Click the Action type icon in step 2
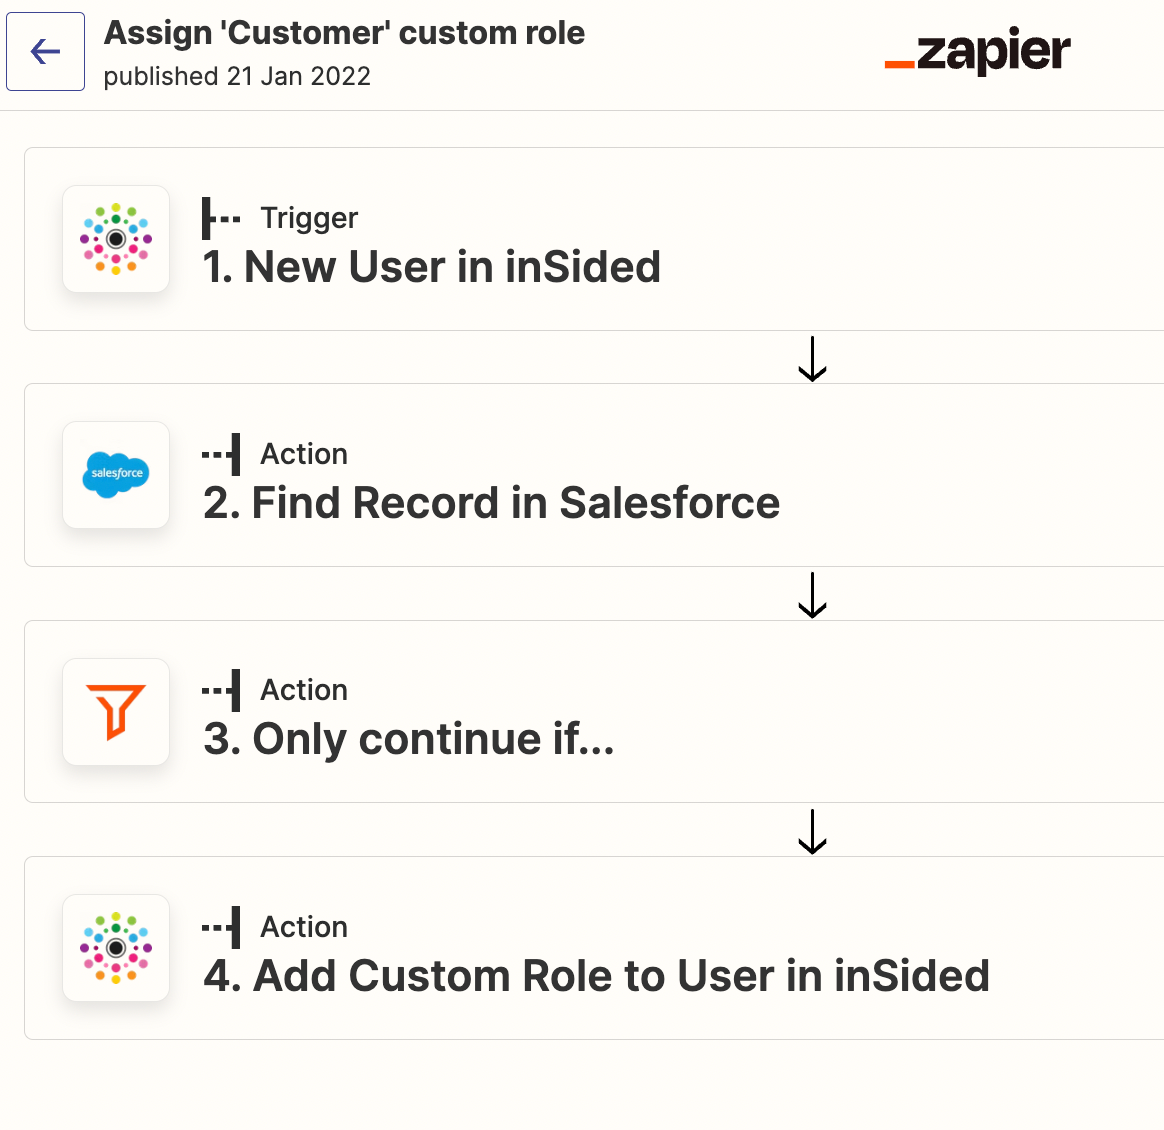The height and width of the screenshot is (1130, 1164). pyautogui.click(x=221, y=454)
